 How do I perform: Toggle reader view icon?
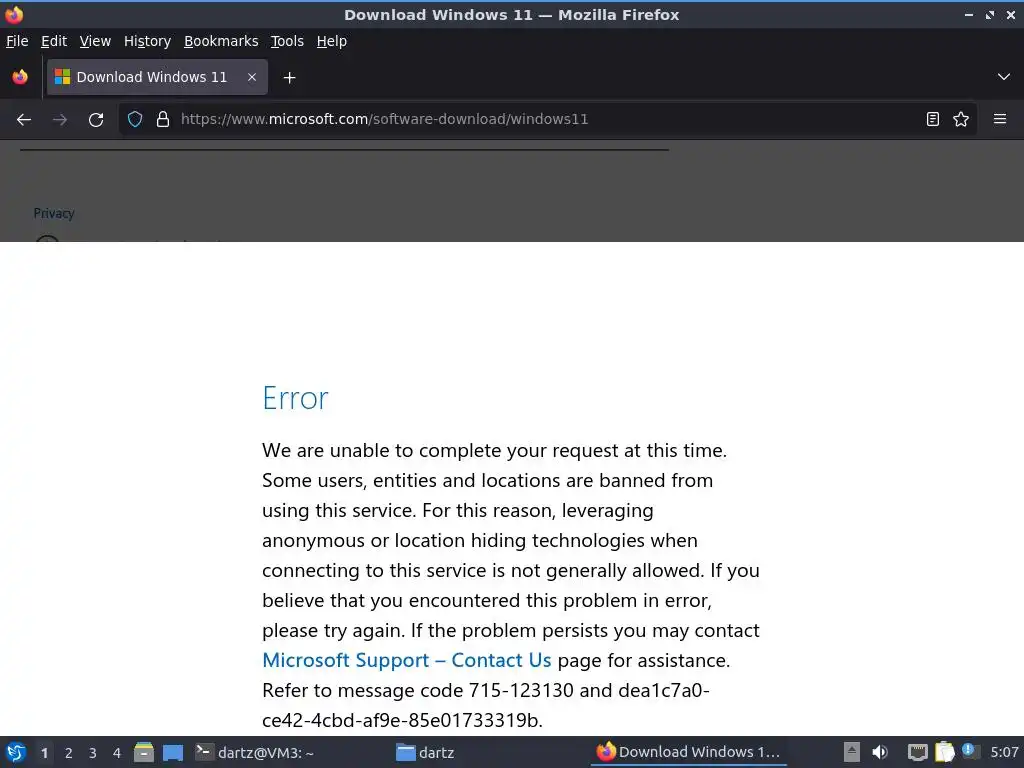click(933, 119)
